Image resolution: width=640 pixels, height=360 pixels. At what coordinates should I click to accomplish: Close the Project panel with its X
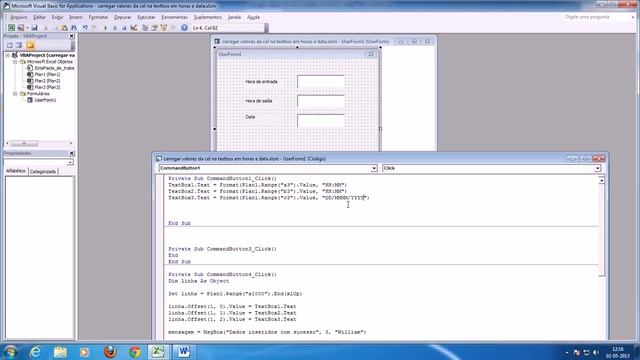point(72,36)
